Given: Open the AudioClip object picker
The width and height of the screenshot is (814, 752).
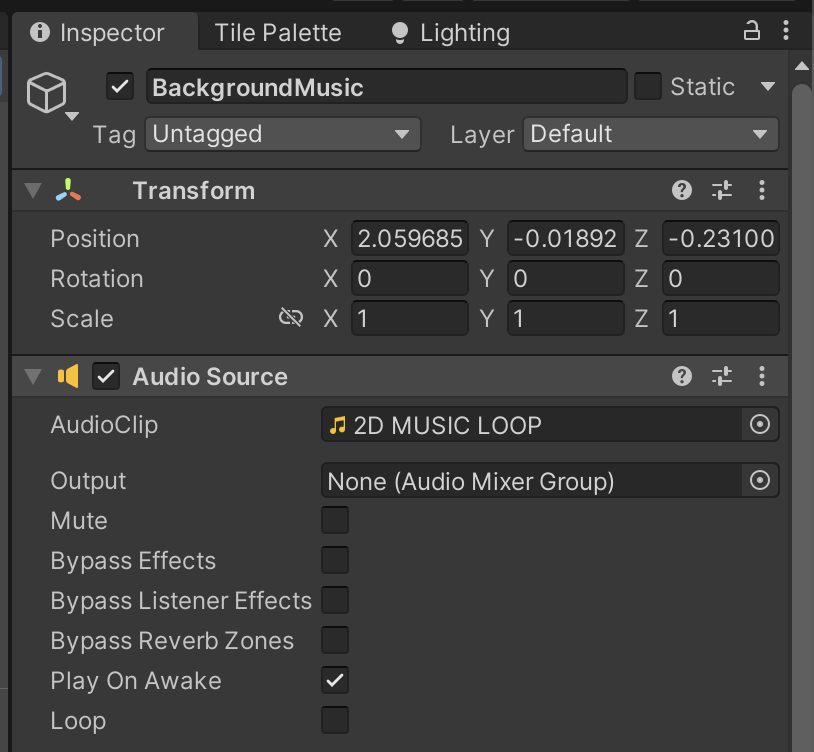Looking at the screenshot, I should [760, 425].
